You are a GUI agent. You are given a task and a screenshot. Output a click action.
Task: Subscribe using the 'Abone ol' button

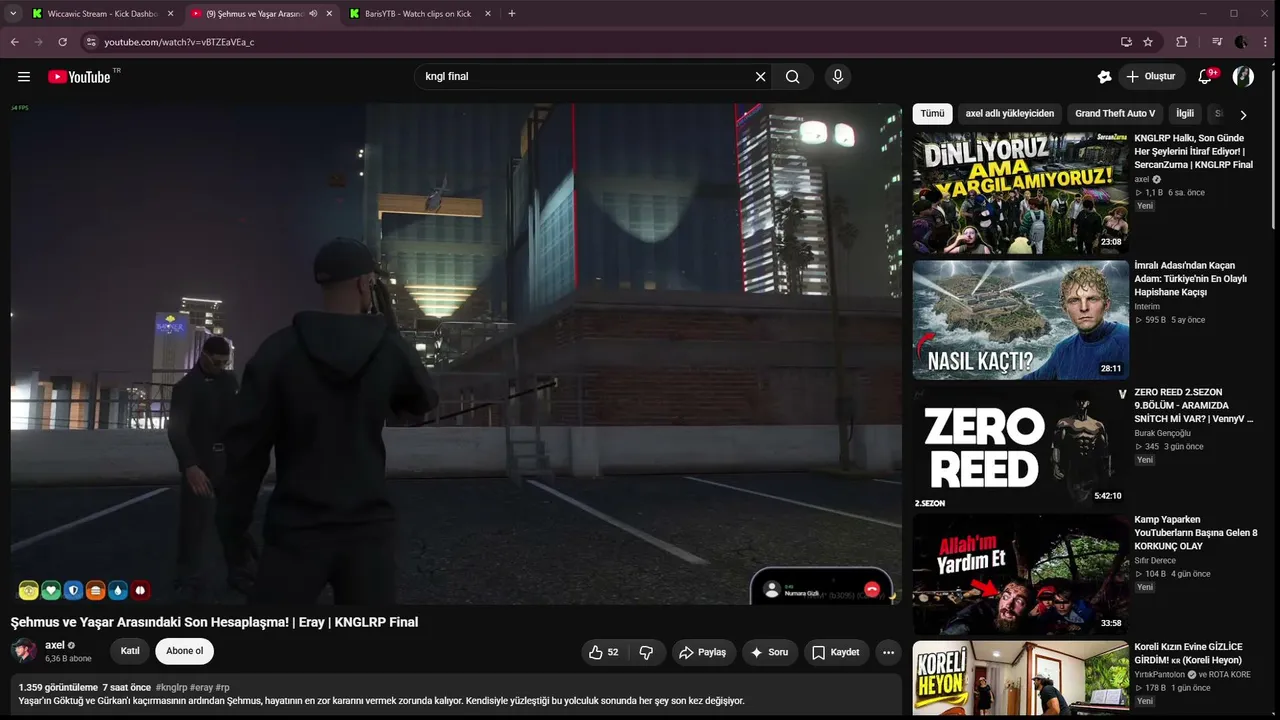tap(184, 651)
